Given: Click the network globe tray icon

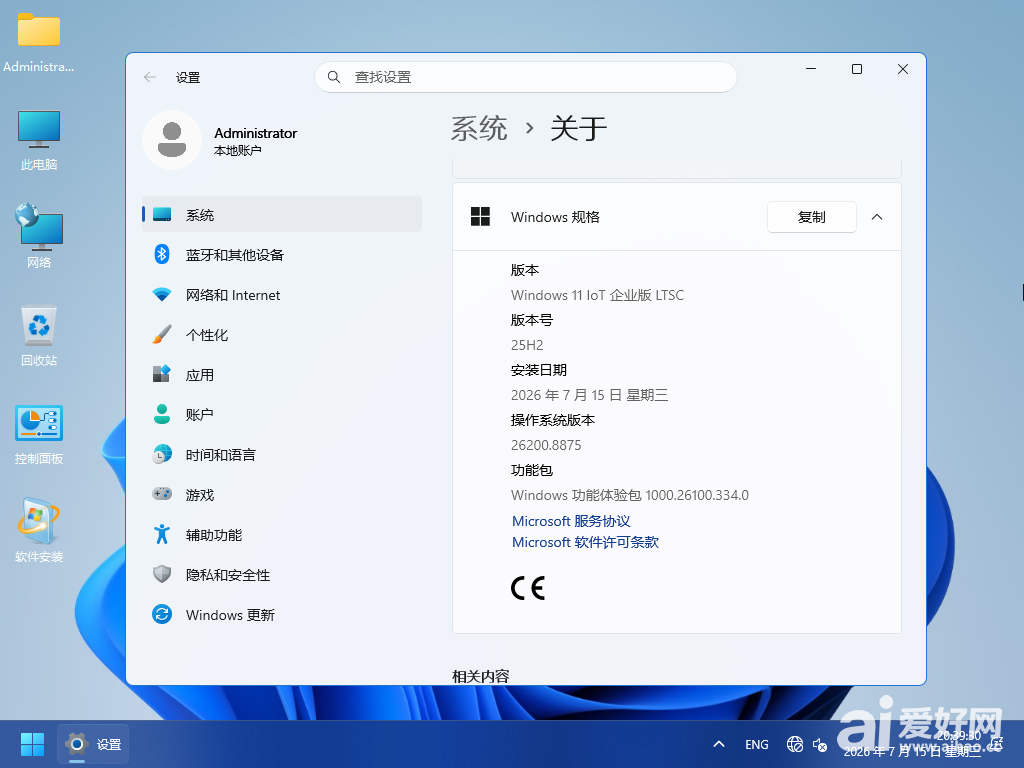Looking at the screenshot, I should (x=795, y=744).
